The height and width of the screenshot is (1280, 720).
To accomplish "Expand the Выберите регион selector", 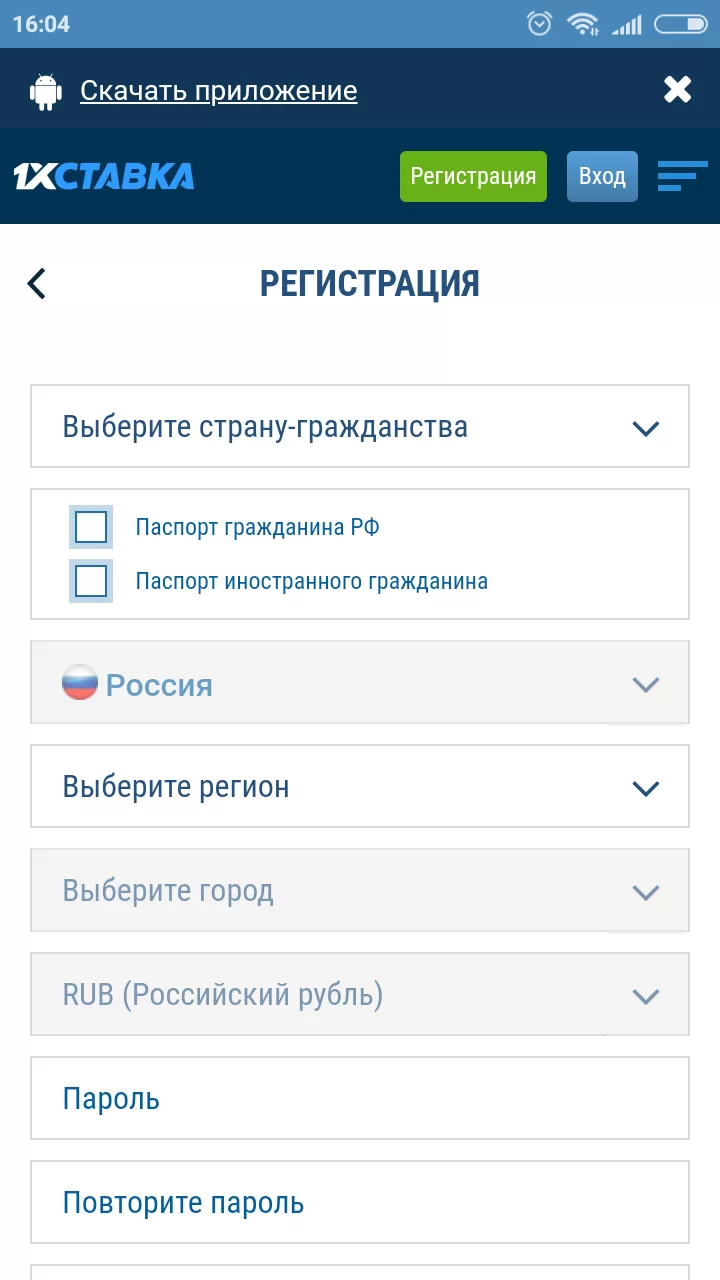I will pos(360,786).
